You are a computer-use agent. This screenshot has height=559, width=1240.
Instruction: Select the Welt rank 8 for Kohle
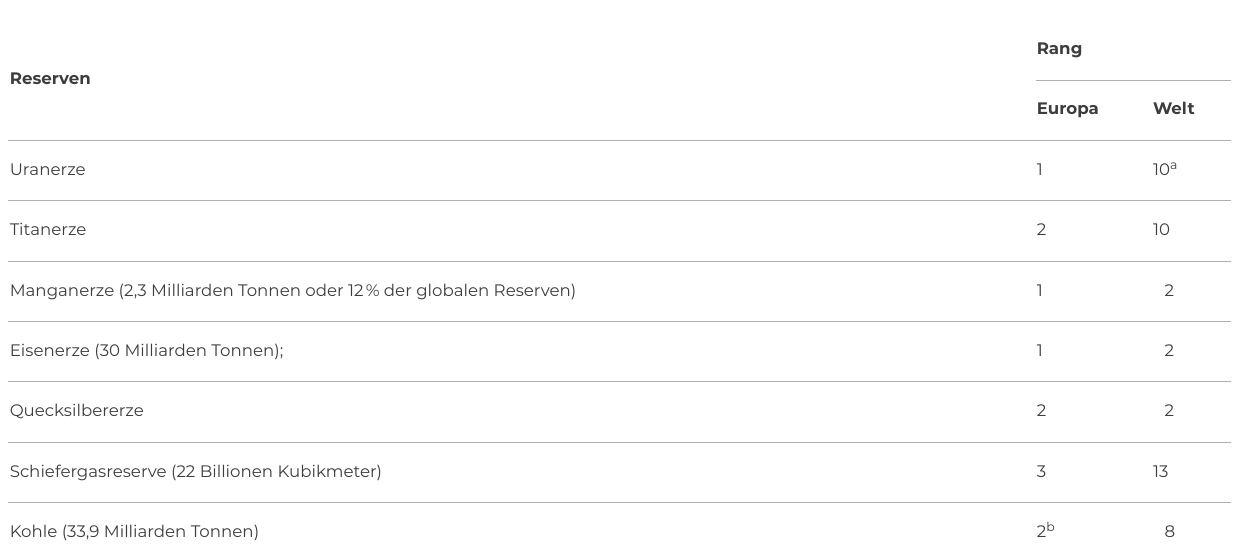pyautogui.click(x=1169, y=532)
